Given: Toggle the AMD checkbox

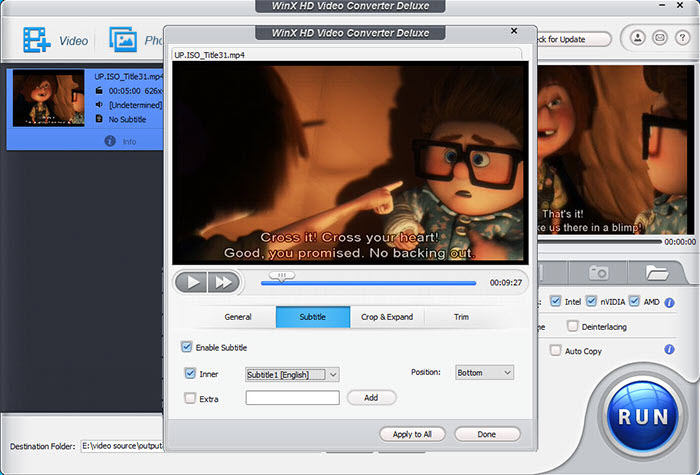Looking at the screenshot, I should click(634, 301).
